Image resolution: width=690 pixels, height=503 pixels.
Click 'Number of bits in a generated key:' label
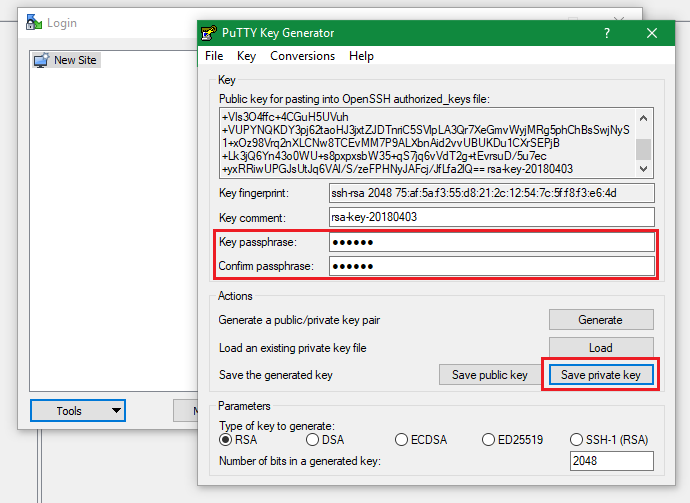pyautogui.click(x=300, y=461)
